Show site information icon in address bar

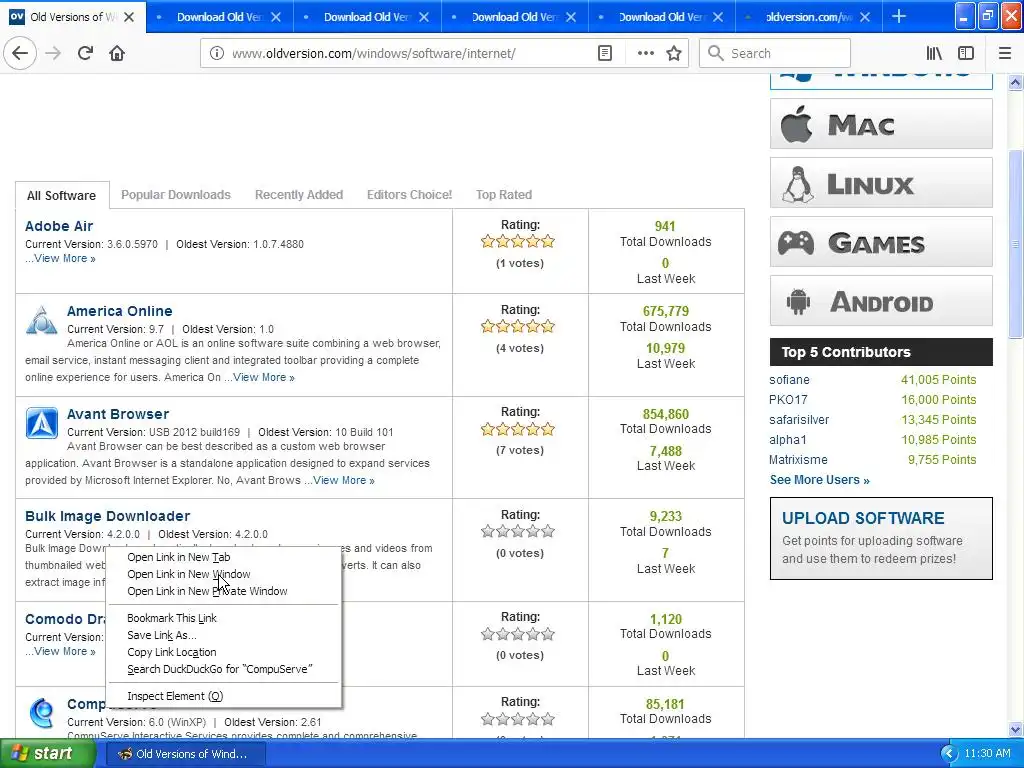[x=217, y=53]
